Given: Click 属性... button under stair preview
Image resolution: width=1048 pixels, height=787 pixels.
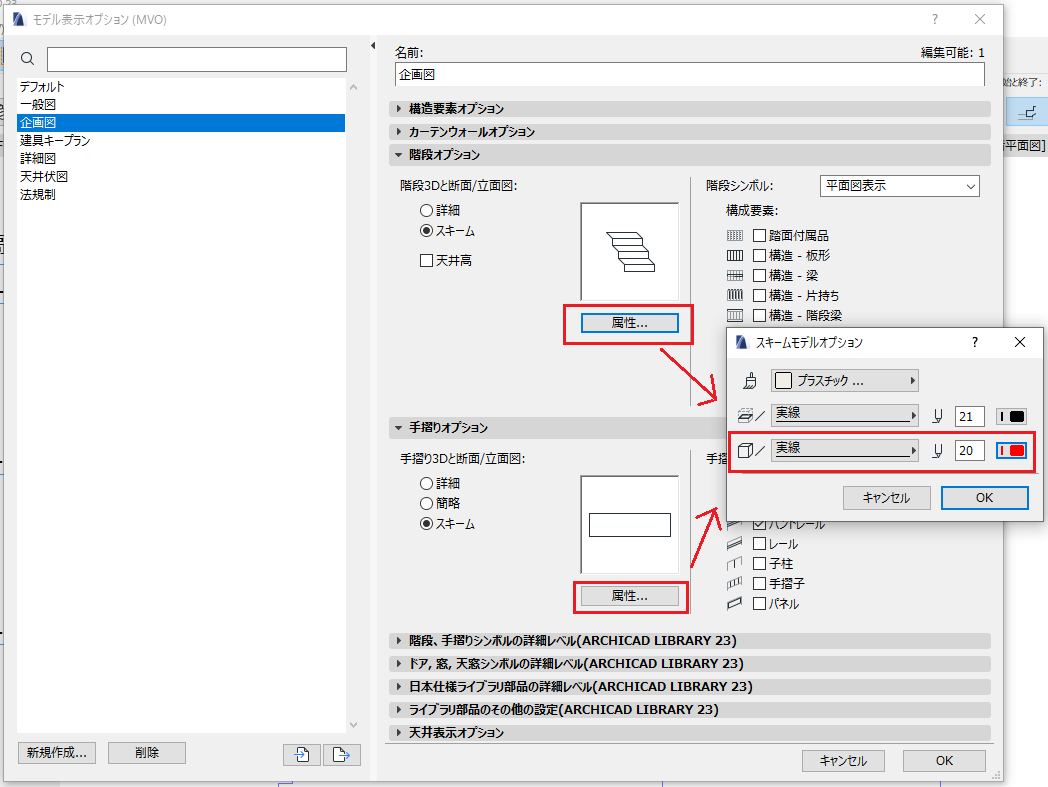Looking at the screenshot, I should [630, 323].
